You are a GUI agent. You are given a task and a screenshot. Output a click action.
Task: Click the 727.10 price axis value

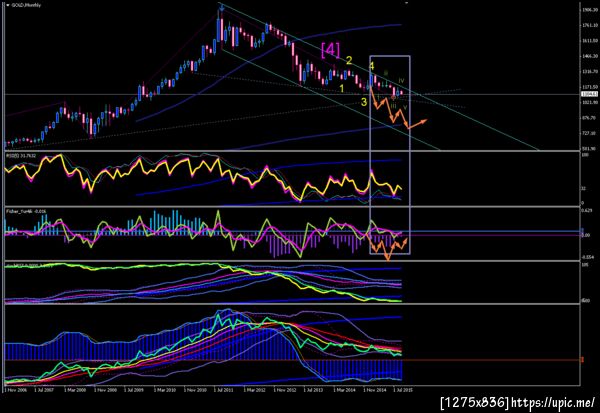point(590,133)
